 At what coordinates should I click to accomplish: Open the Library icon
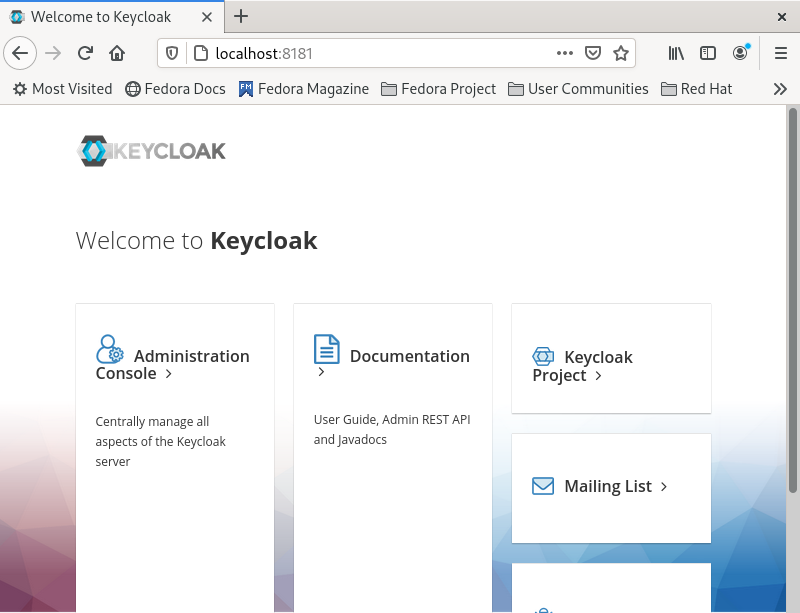[x=676, y=53]
